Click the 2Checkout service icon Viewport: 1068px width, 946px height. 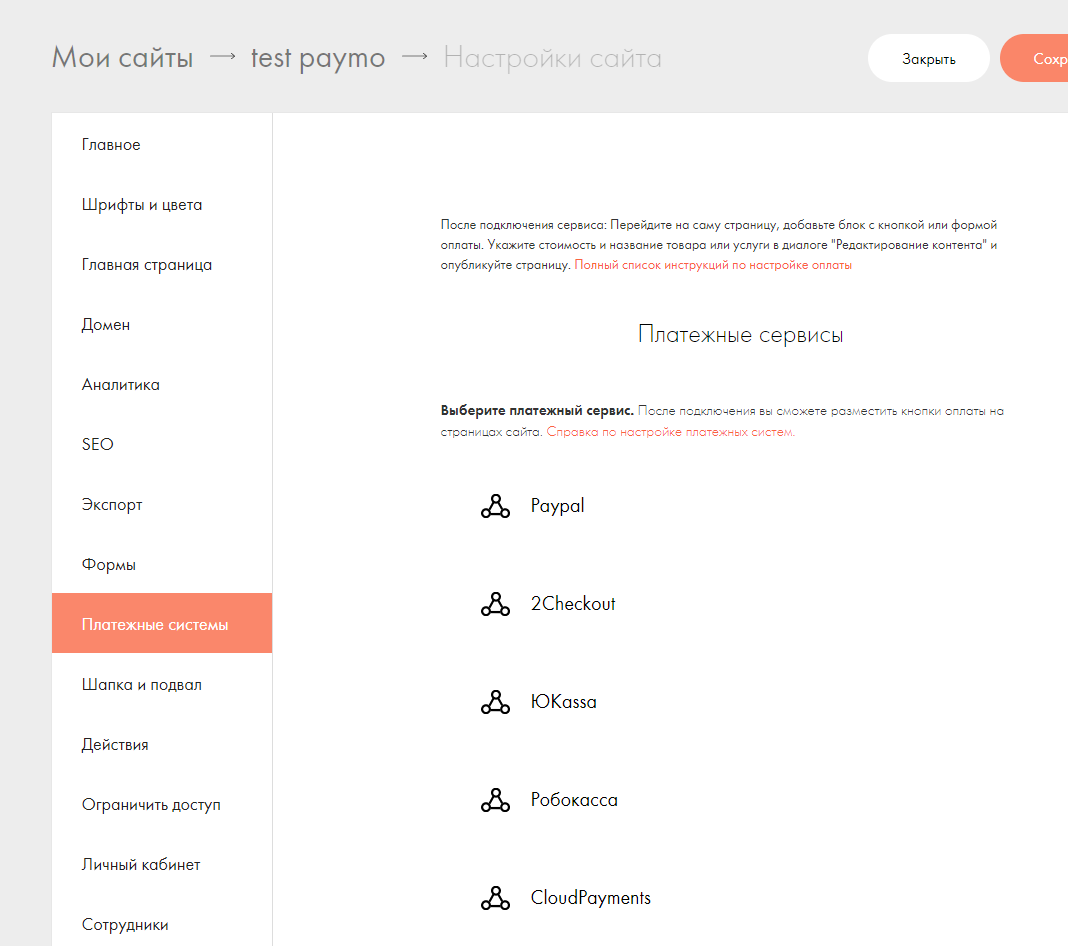pos(495,604)
